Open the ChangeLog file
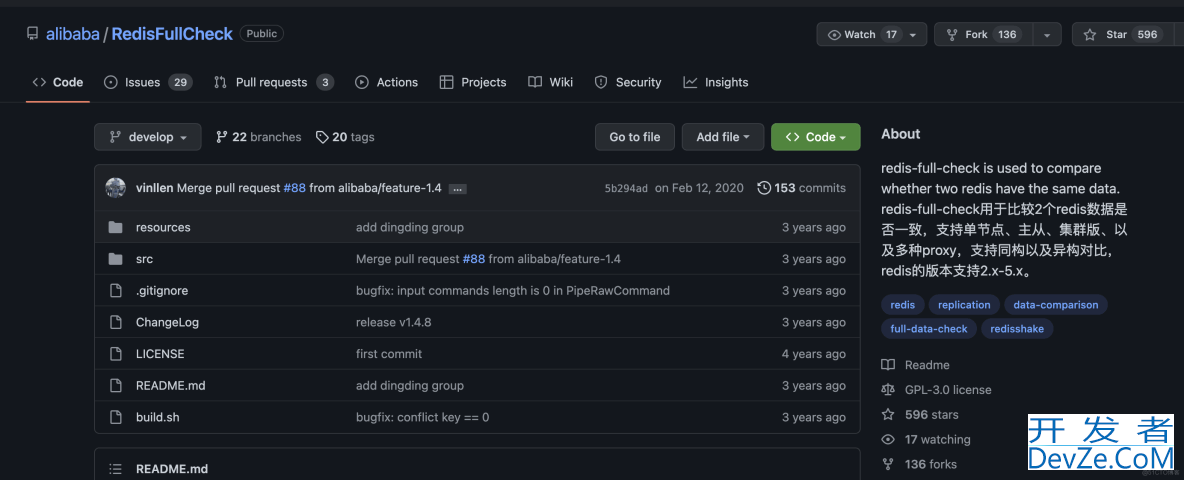The height and width of the screenshot is (480, 1184). click(x=168, y=322)
